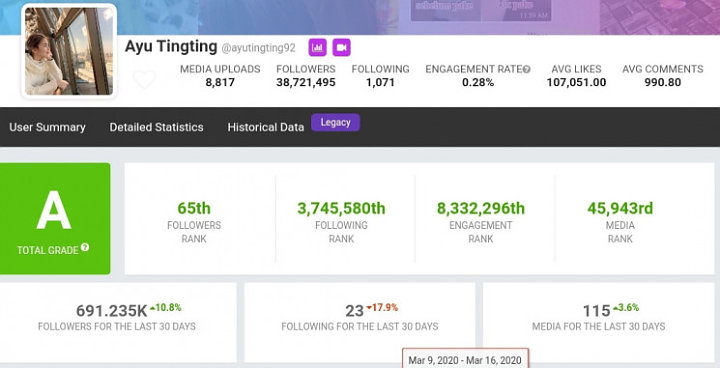Click the Legacy badge button
The width and height of the screenshot is (720, 368).
(x=335, y=122)
